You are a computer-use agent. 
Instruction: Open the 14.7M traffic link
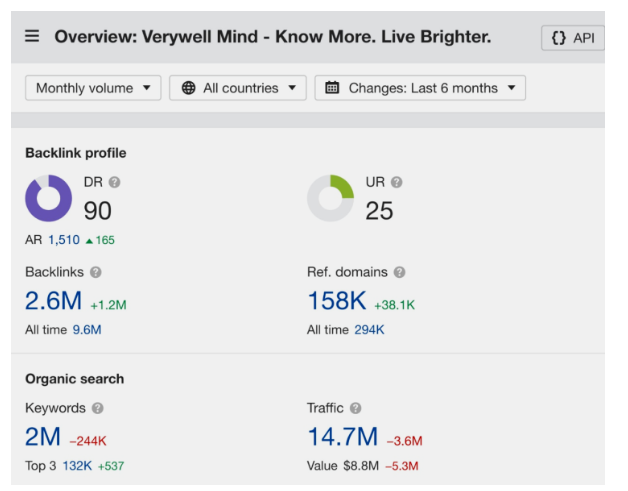[x=343, y=437]
